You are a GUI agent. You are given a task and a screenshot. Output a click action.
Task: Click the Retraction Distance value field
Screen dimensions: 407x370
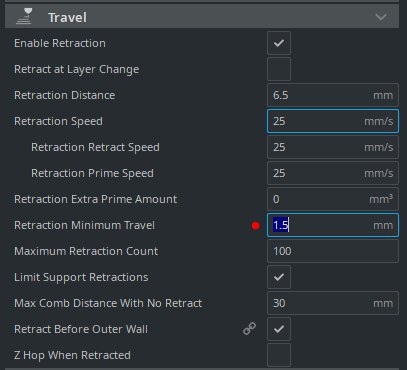pos(333,95)
